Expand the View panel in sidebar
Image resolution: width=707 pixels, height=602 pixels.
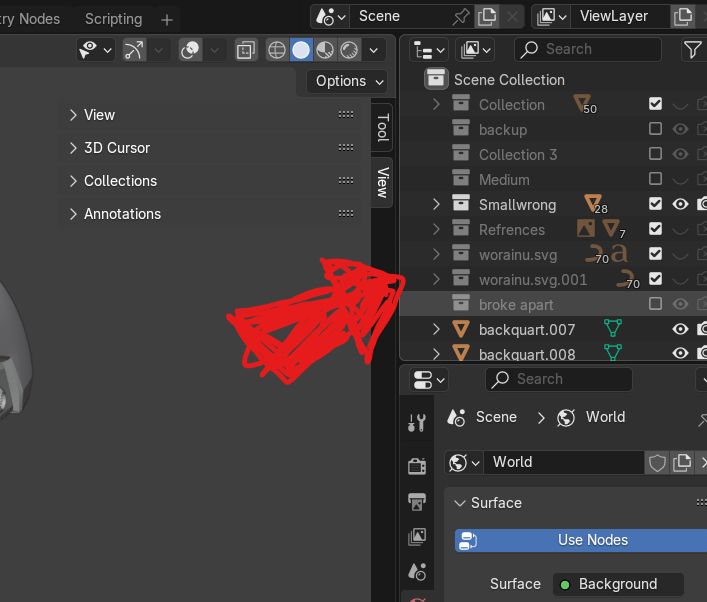pyautogui.click(x=73, y=115)
